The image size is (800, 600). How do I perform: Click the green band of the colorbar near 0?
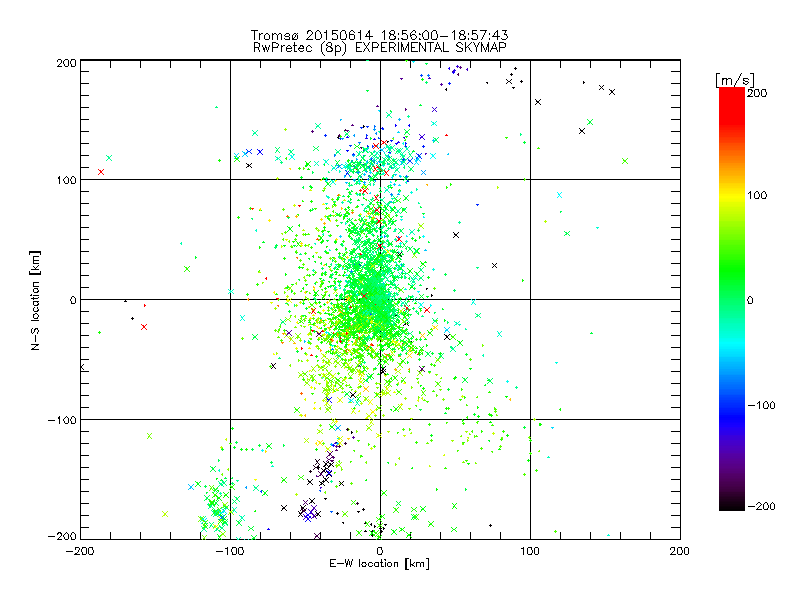tap(732, 300)
